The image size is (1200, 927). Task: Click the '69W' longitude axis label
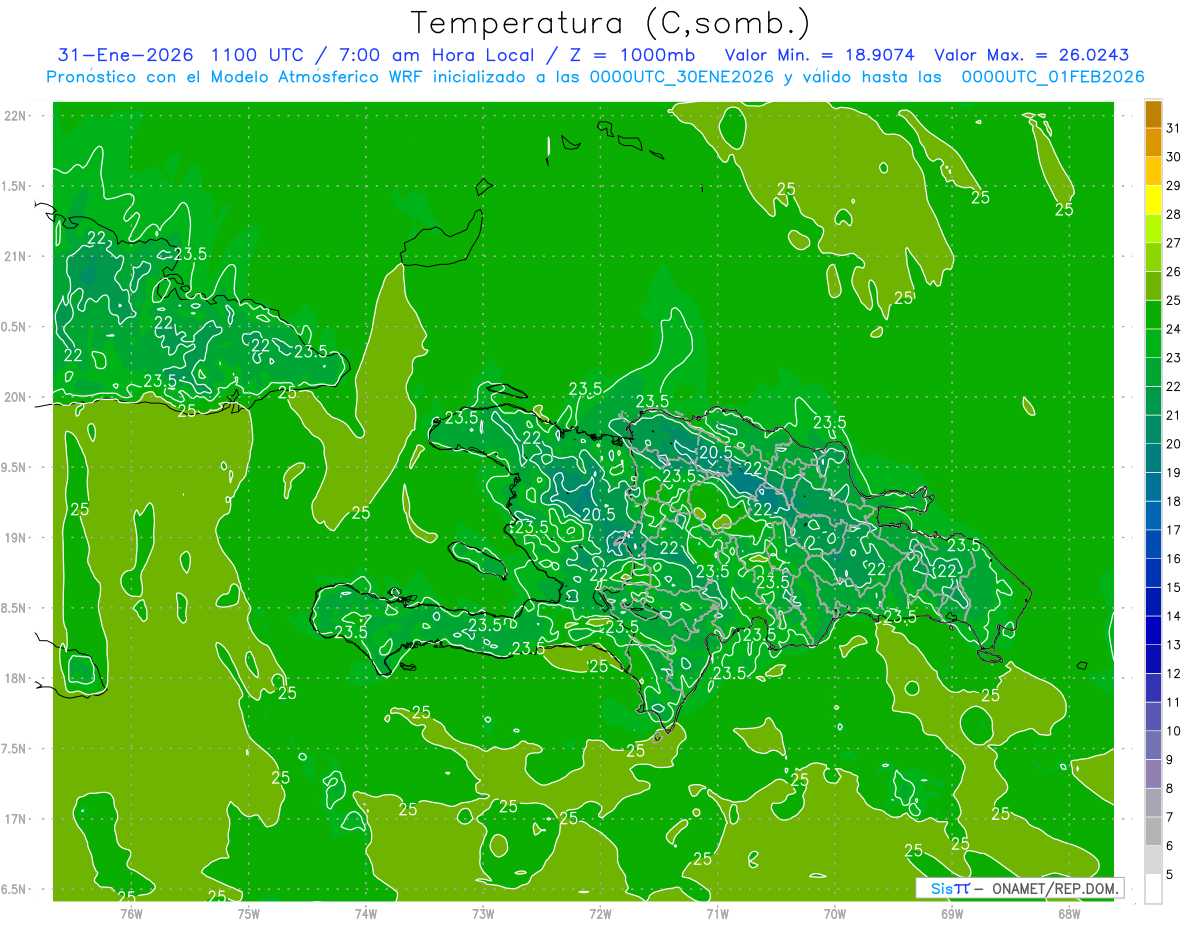952,913
